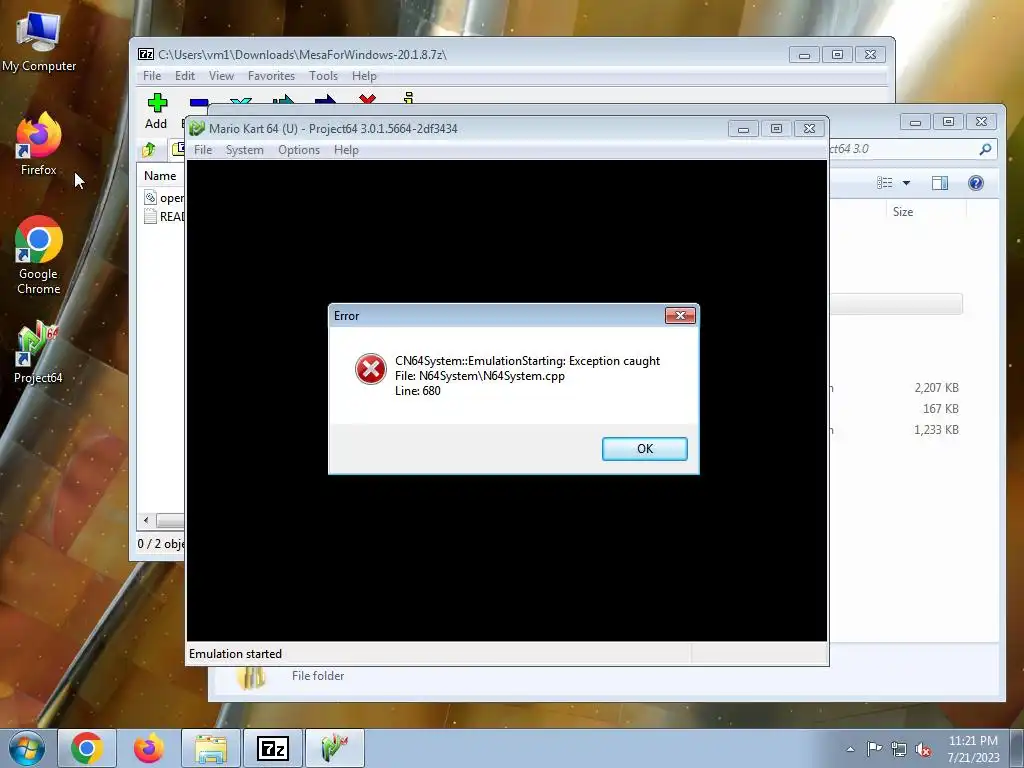Viewport: 1024px width, 768px height.
Task: Close the Project64 window
Action: click(x=809, y=129)
